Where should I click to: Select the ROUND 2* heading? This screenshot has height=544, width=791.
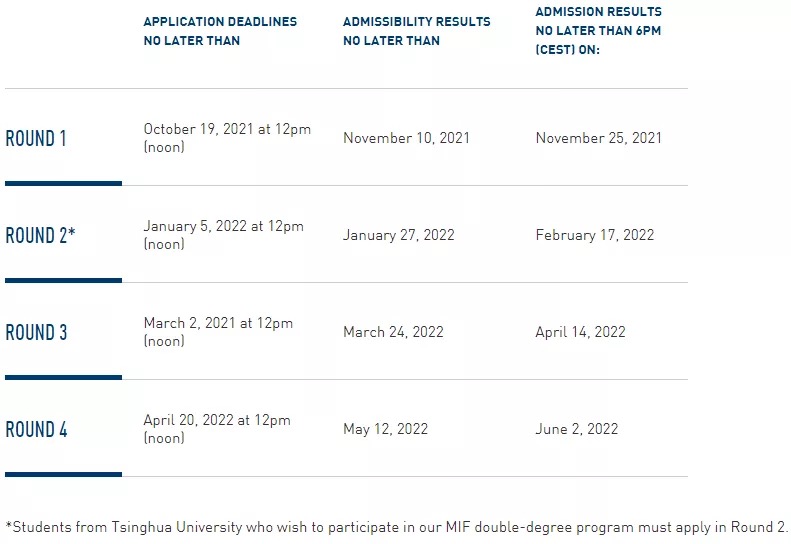40,235
